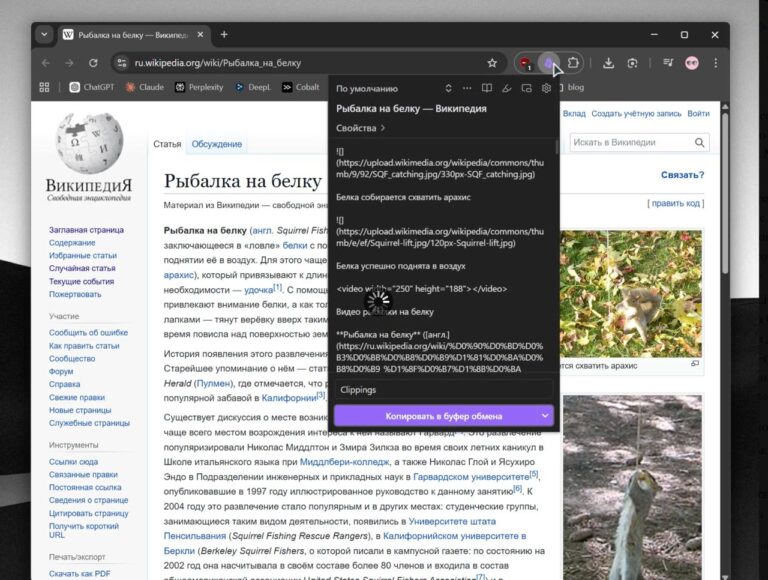Click the удочка article link

(259, 290)
